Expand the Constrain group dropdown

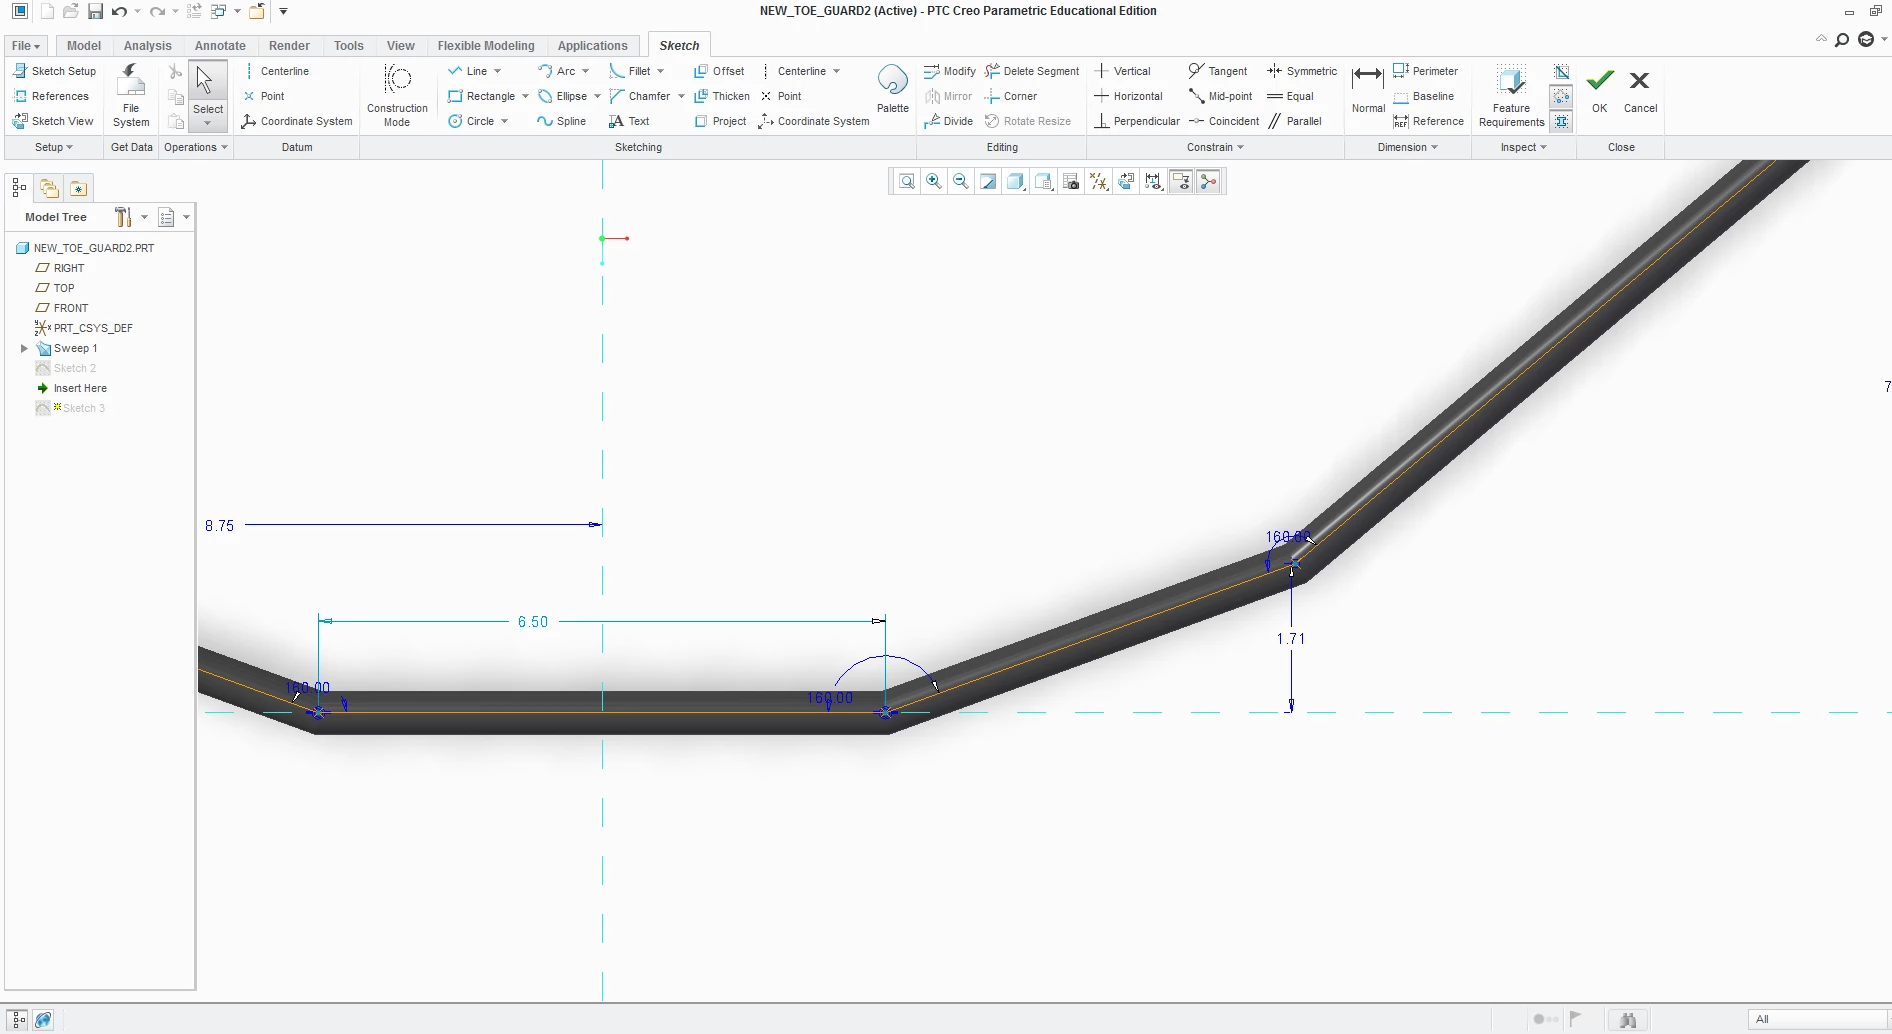pos(1215,147)
